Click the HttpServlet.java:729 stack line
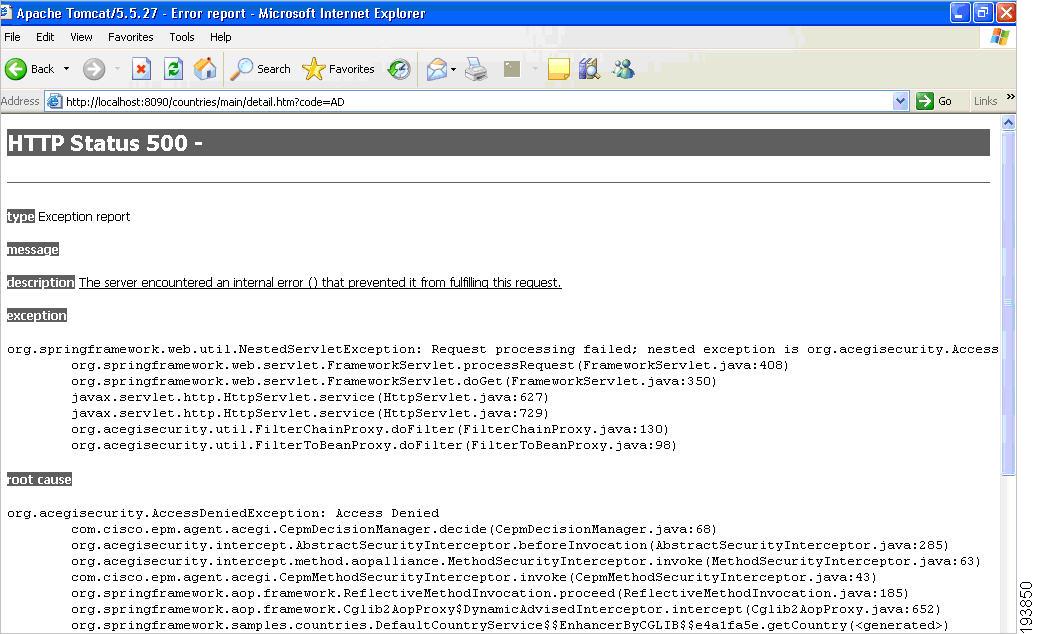The width and height of the screenshot is (1037, 634). (310, 413)
